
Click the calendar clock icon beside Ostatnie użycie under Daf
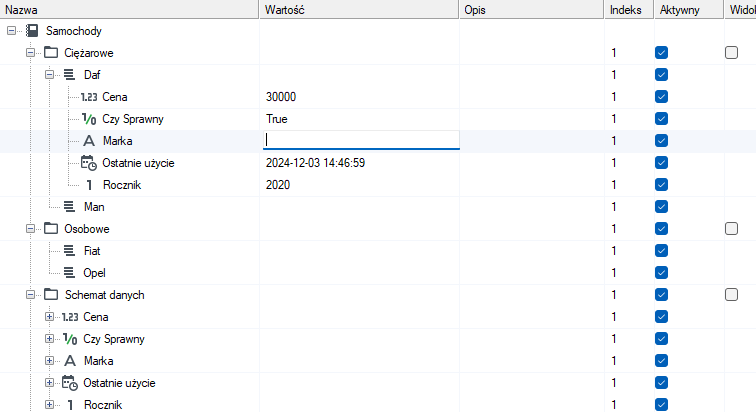coord(89,163)
